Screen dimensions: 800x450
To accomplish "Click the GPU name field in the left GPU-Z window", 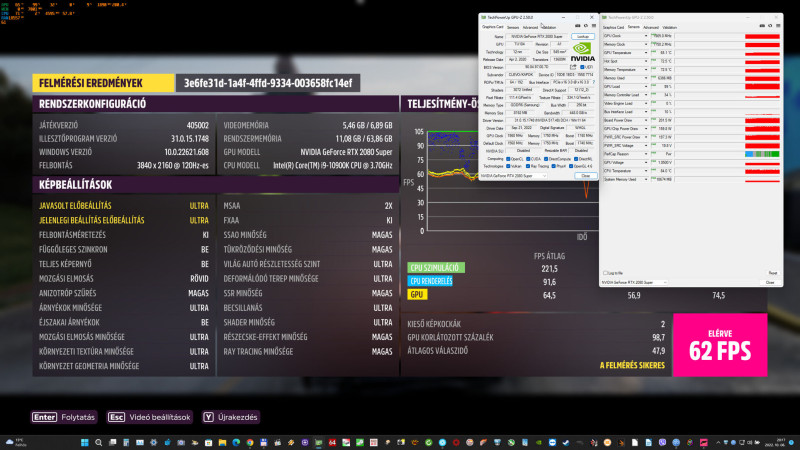I will (x=537, y=37).
